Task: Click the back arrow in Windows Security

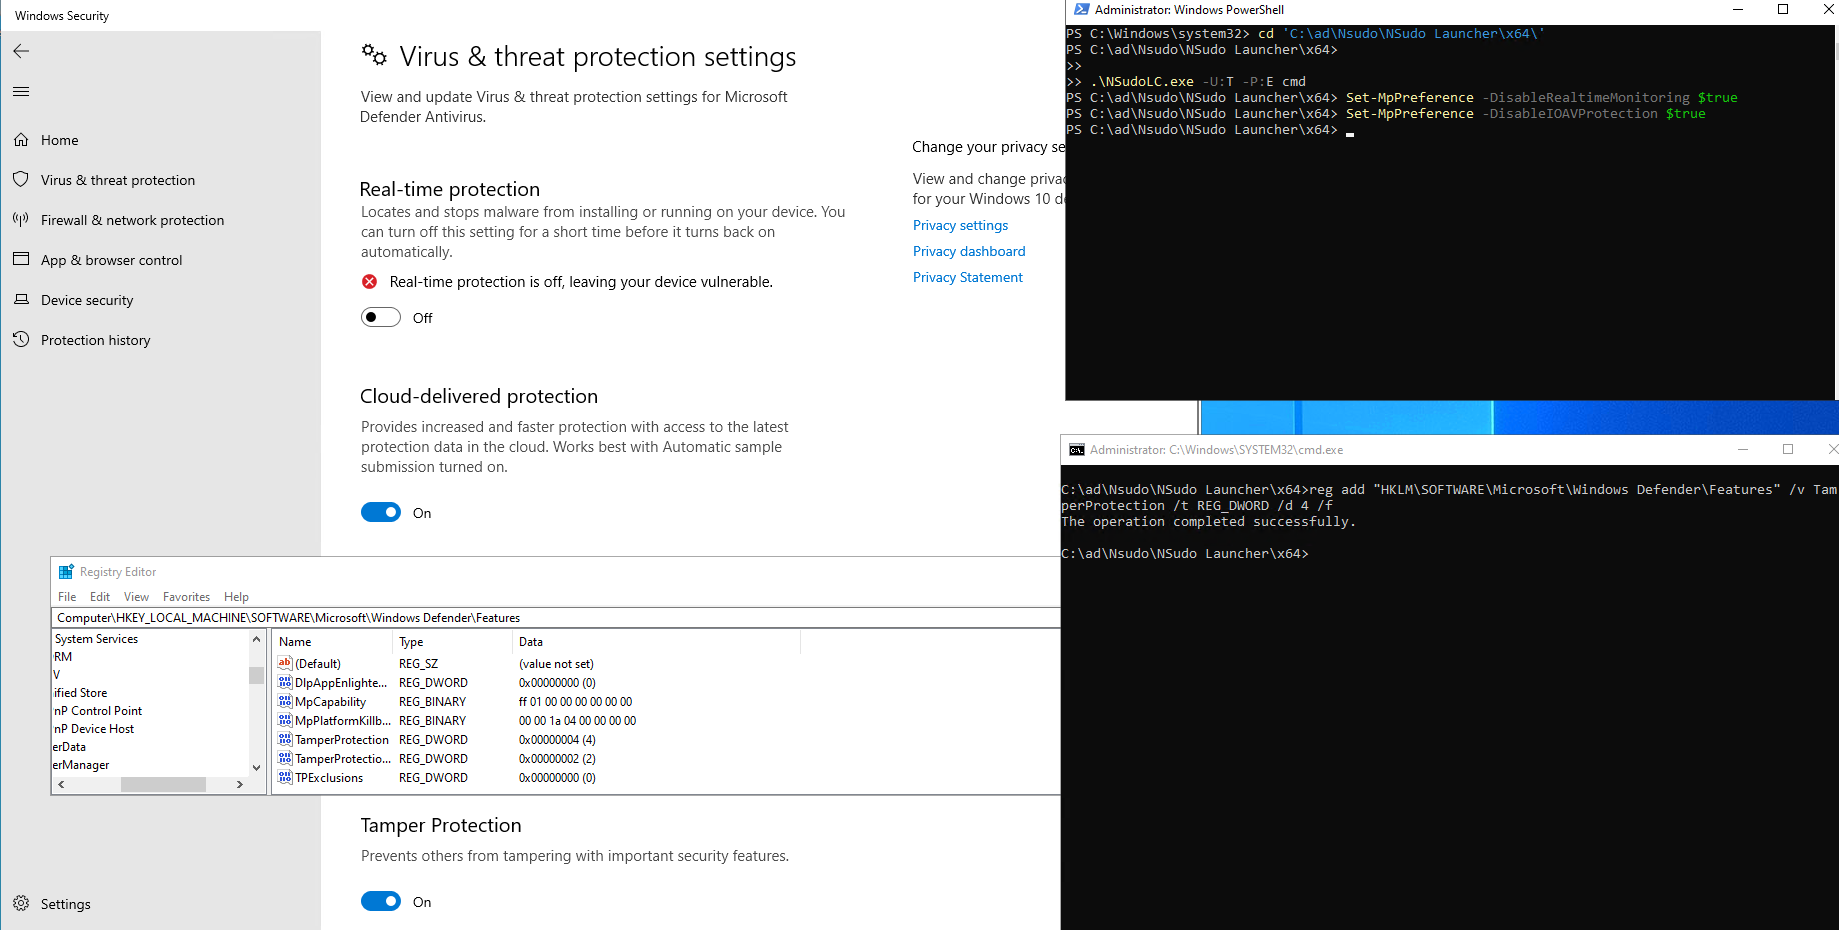Action: click(x=21, y=51)
